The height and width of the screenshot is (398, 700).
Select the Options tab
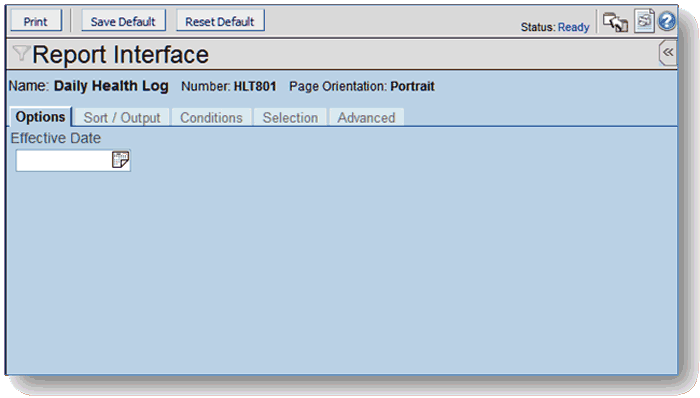click(41, 117)
